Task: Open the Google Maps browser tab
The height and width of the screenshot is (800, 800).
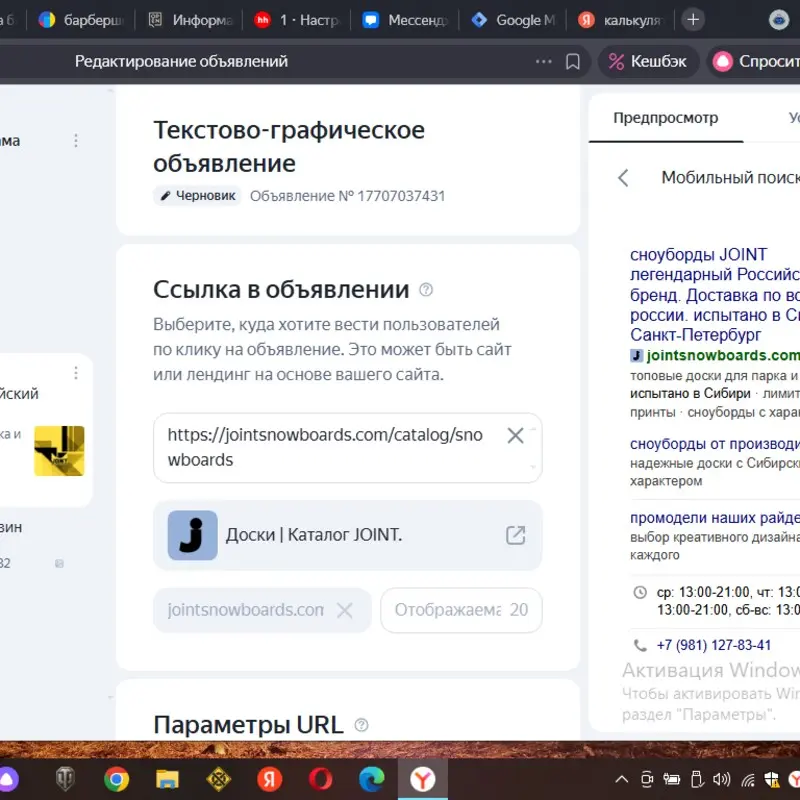Action: [x=513, y=20]
